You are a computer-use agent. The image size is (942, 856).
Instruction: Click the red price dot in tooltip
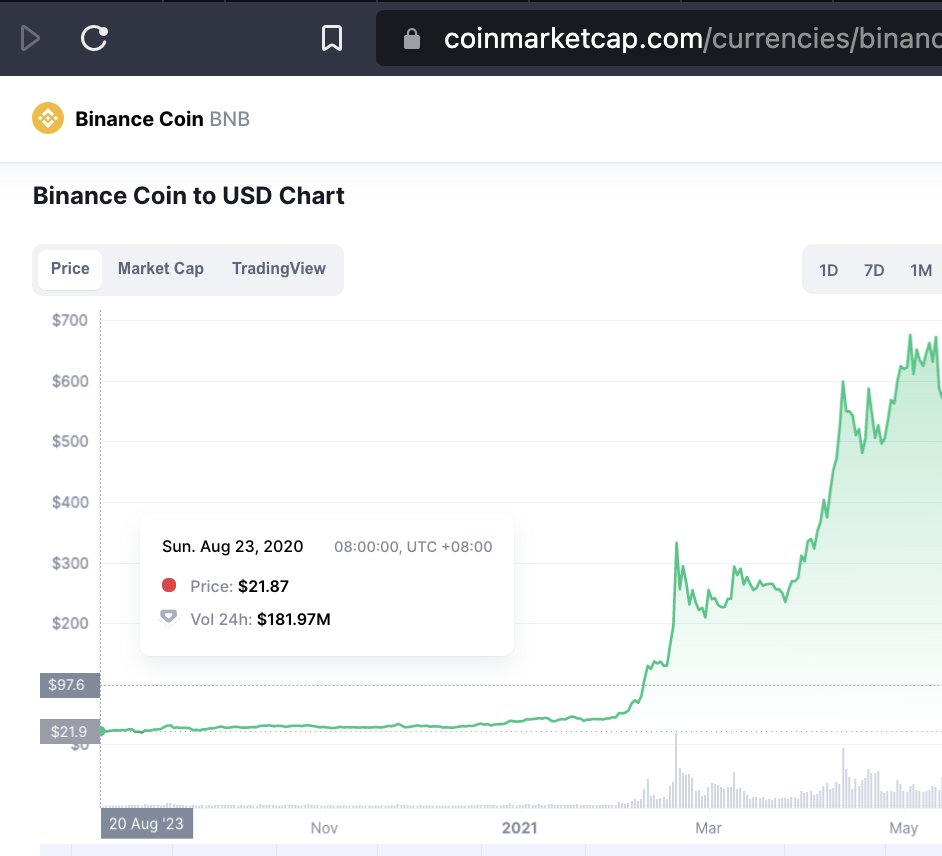point(169,585)
